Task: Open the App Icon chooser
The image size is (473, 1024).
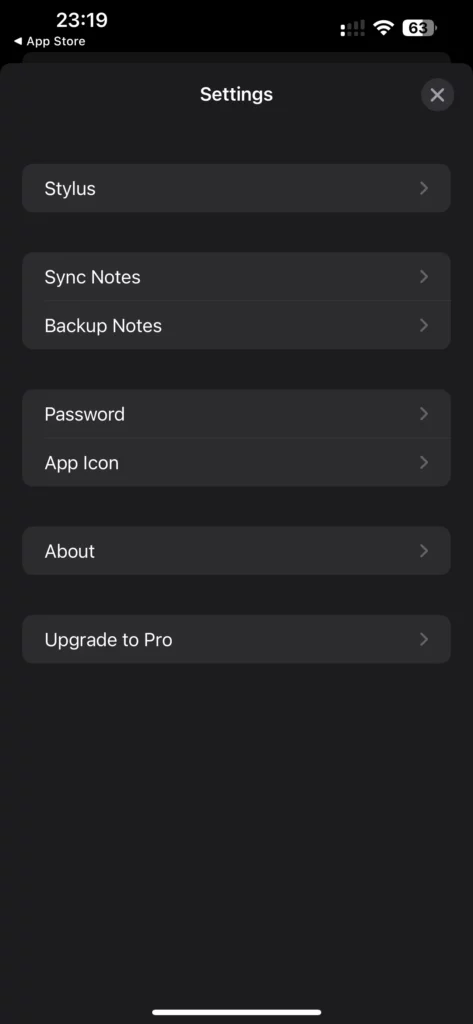Action: (x=236, y=462)
